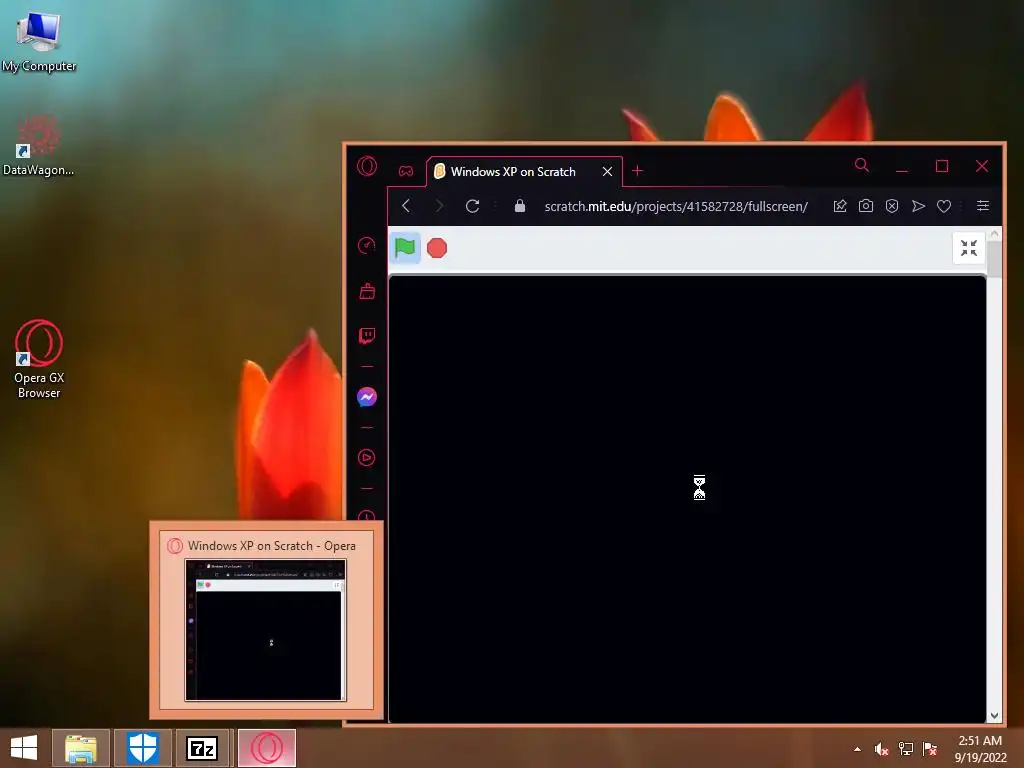Open the tab search magnifier icon

click(x=862, y=165)
